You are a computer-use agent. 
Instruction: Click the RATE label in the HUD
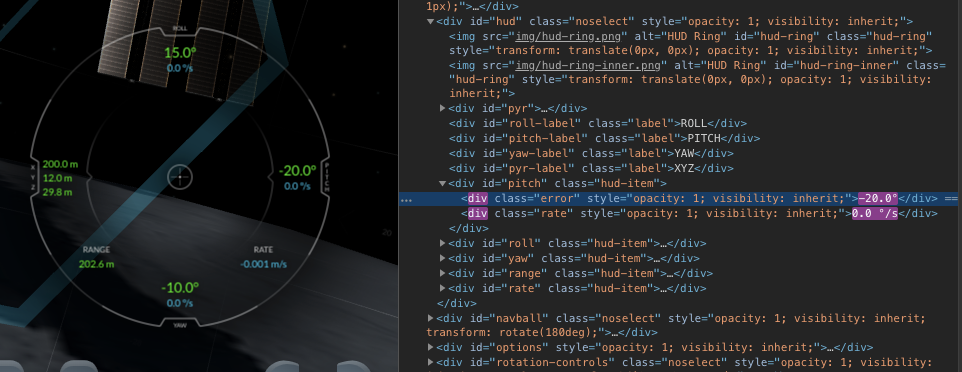[x=263, y=250]
